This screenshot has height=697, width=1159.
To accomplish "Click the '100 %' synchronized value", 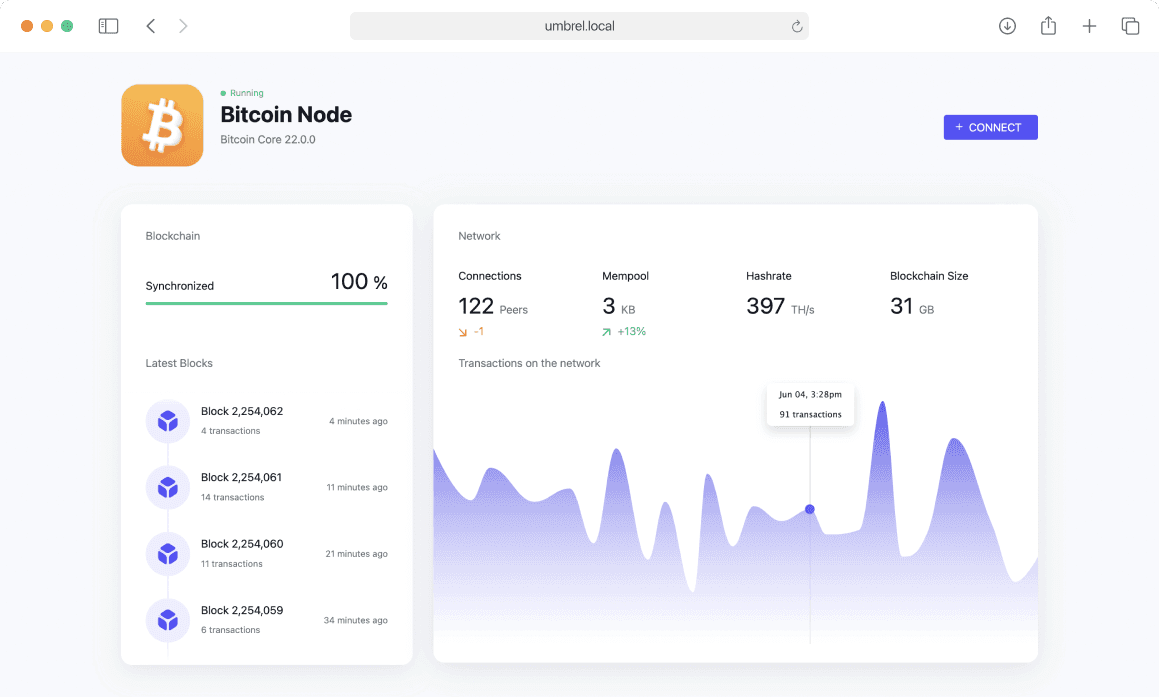I will click(x=359, y=282).
